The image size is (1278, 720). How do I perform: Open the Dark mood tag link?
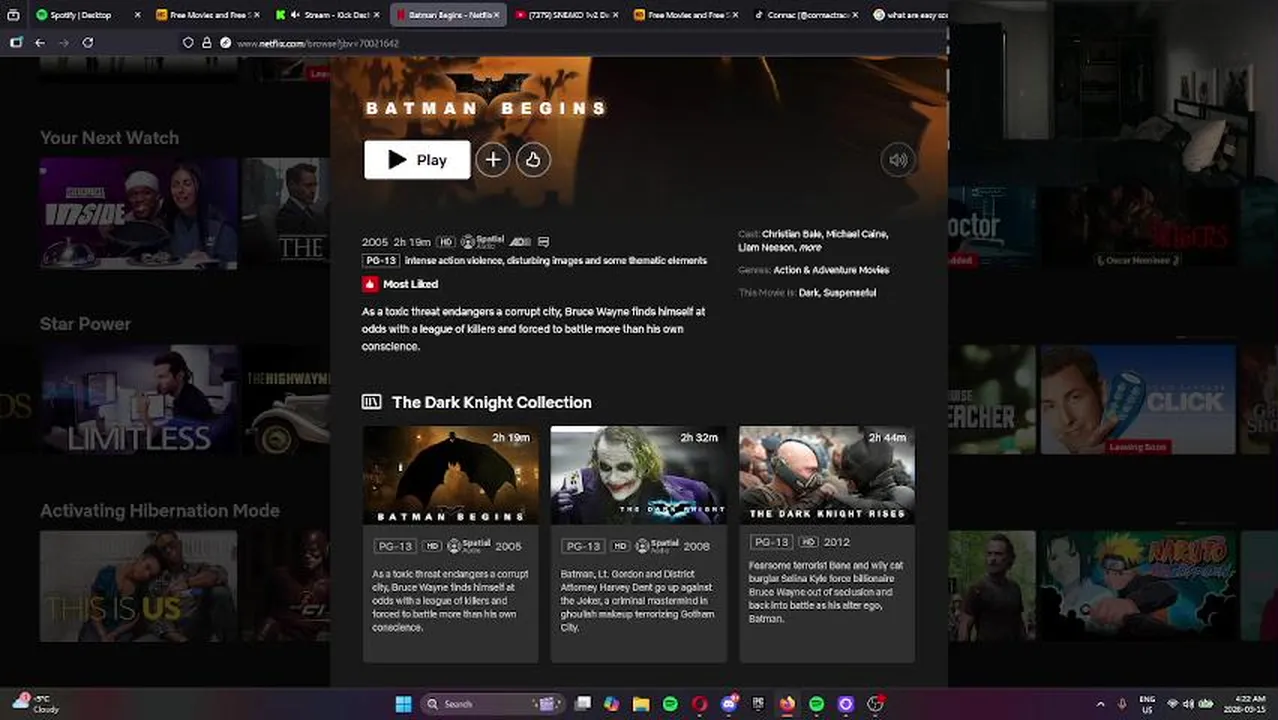point(809,293)
